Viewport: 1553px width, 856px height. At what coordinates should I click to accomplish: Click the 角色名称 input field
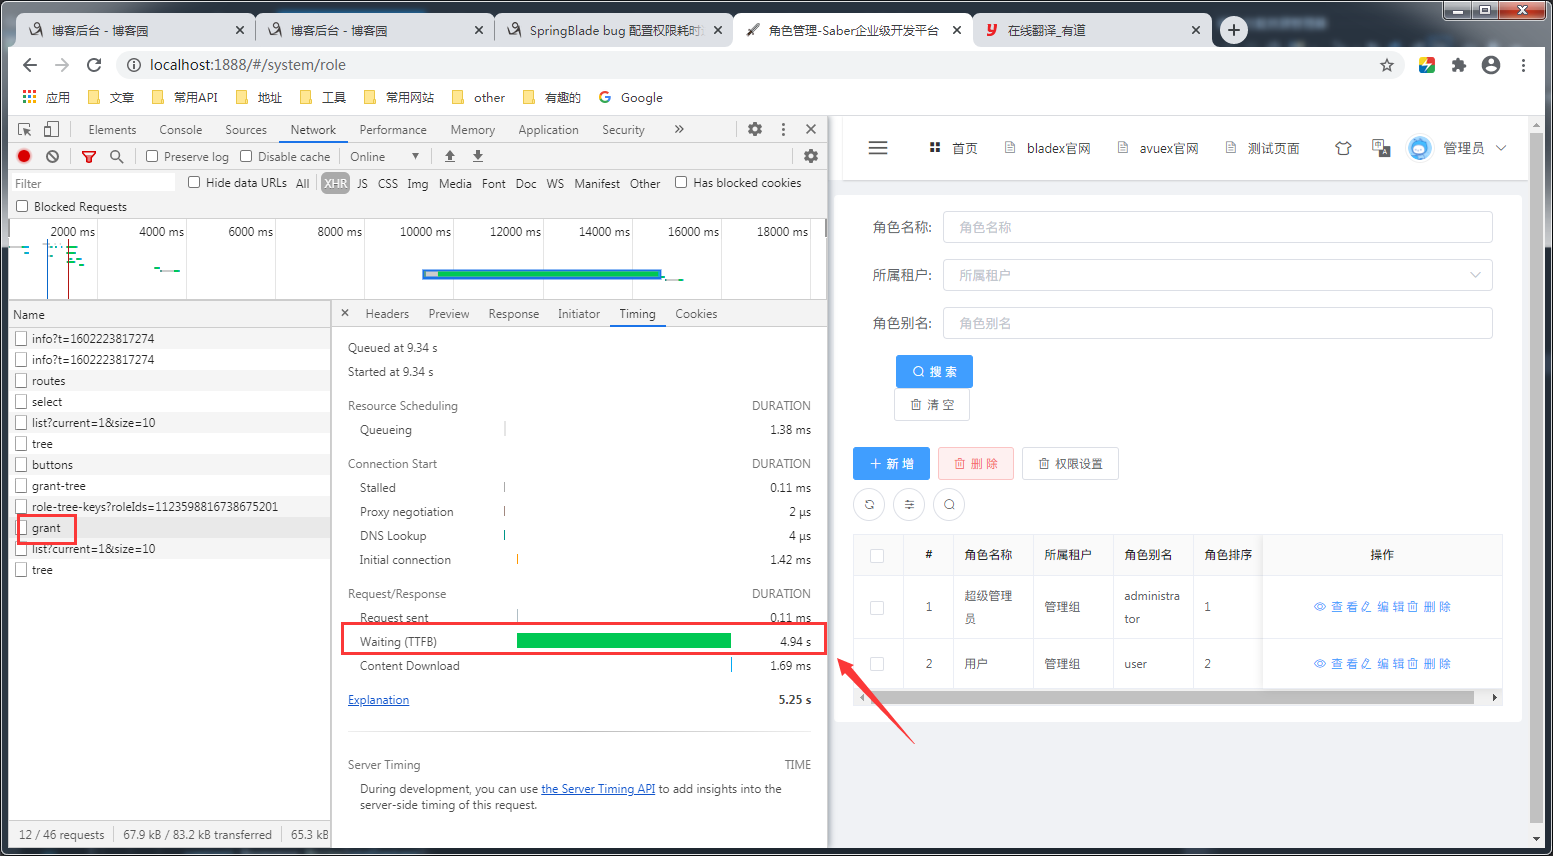tap(1218, 227)
